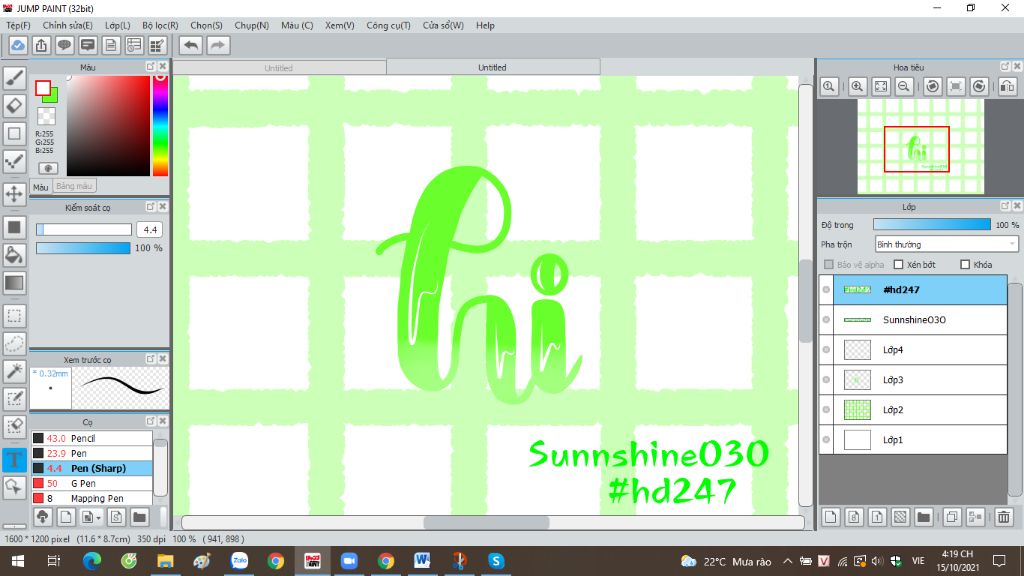Click the export/share icon in toolbar

coord(41,45)
